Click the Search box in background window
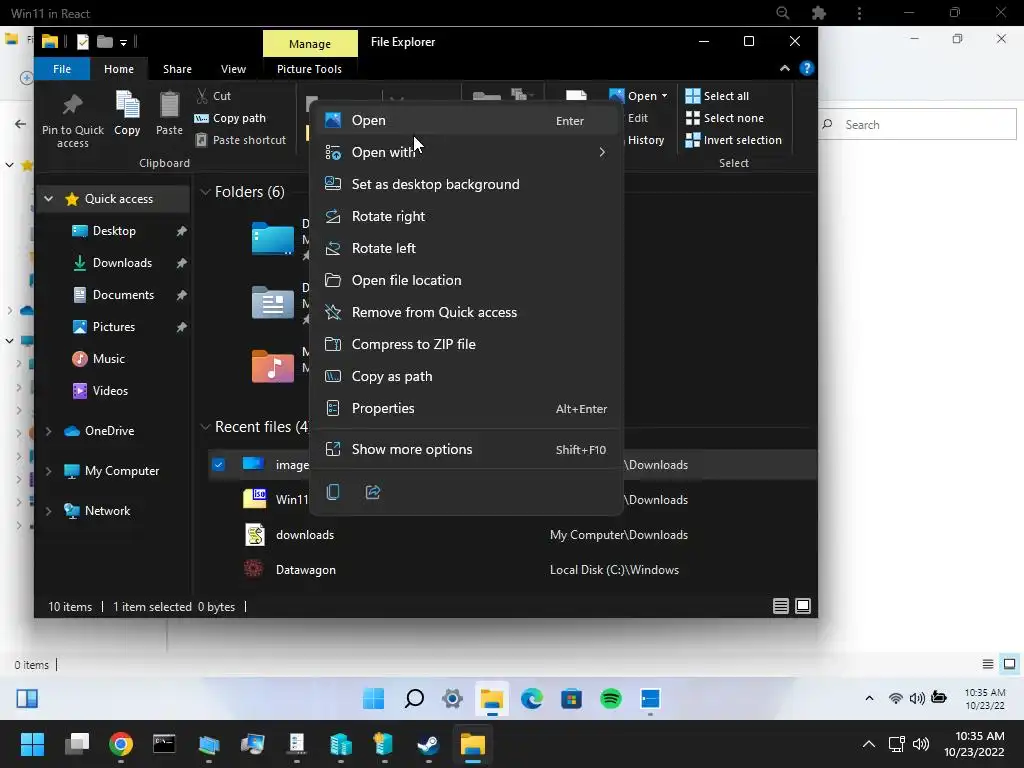This screenshot has height=768, width=1024. pyautogui.click(x=918, y=125)
